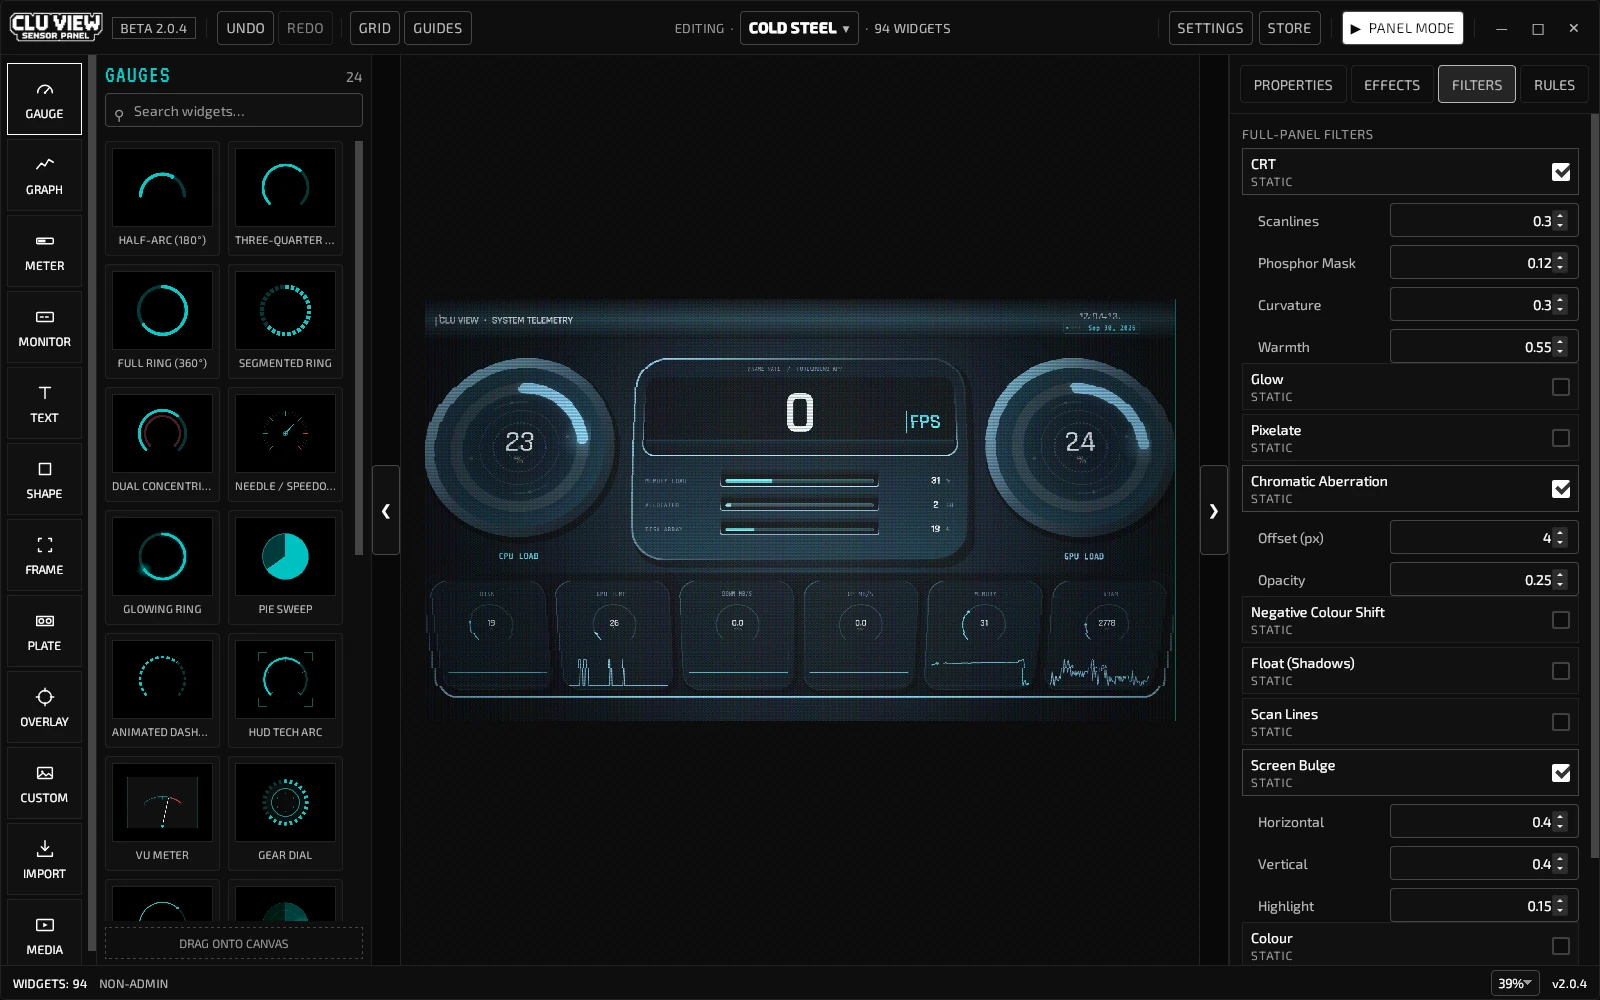Click the Import sidebar icon
Image resolution: width=1600 pixels, height=1000 pixels.
tap(44, 859)
